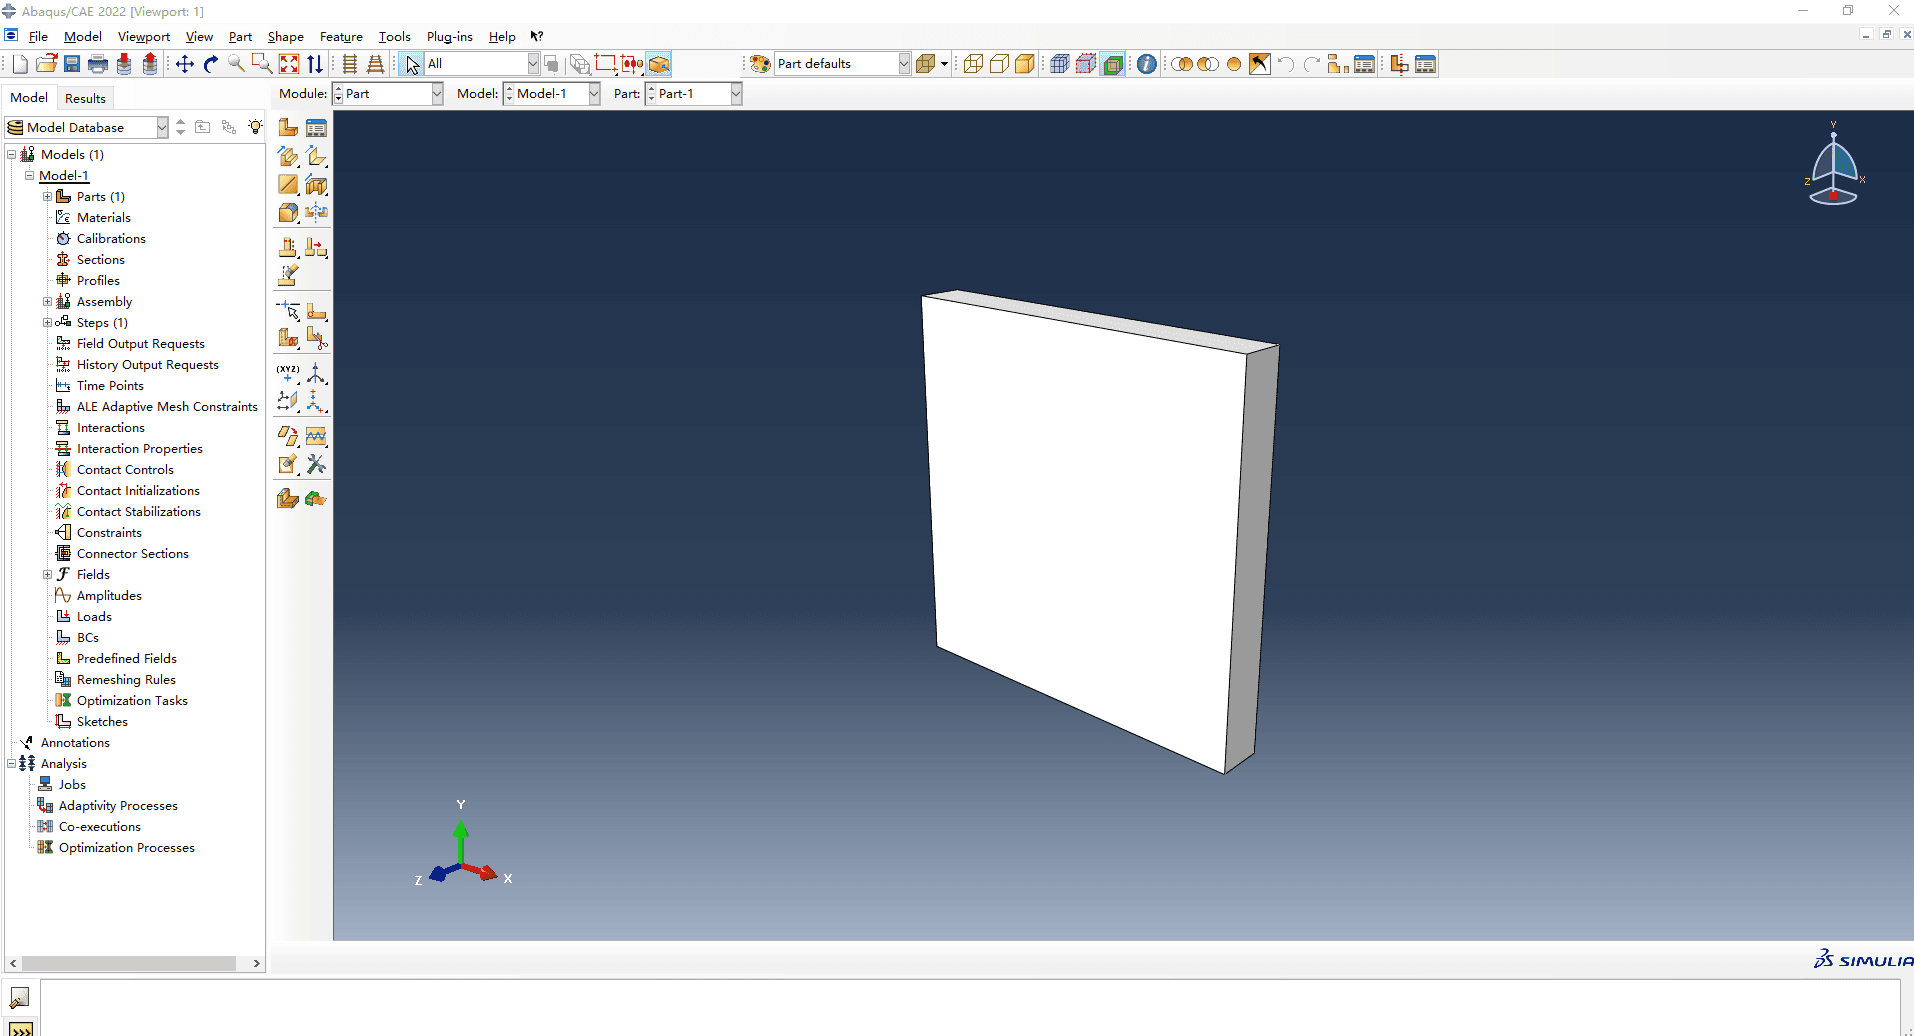Select the Create Round or Fillet tool
The height and width of the screenshot is (1036, 1914).
pyautogui.click(x=288, y=212)
